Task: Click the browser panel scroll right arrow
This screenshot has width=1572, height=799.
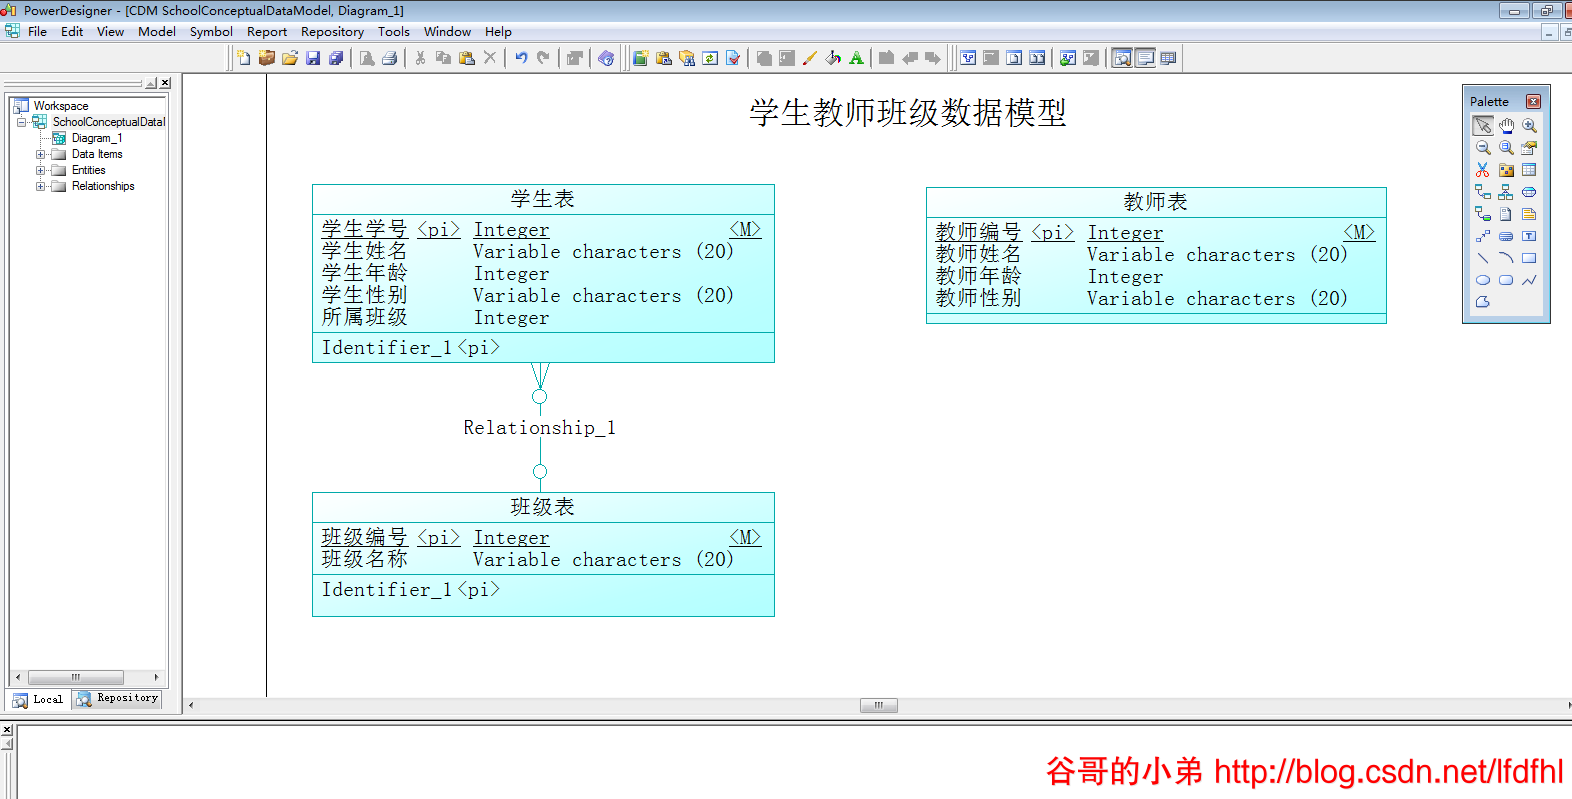Action: click(x=156, y=677)
